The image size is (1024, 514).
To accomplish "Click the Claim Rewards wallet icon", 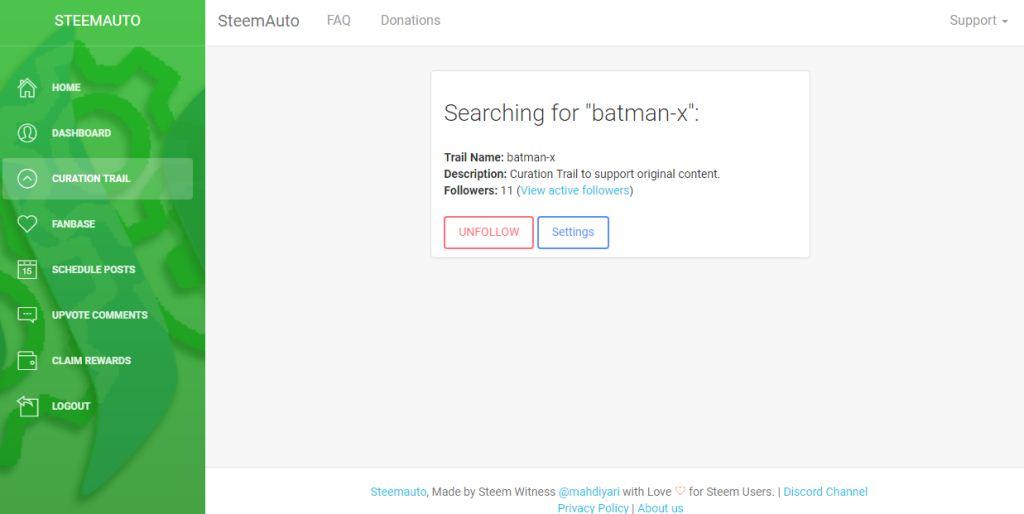I will pyautogui.click(x=28, y=360).
